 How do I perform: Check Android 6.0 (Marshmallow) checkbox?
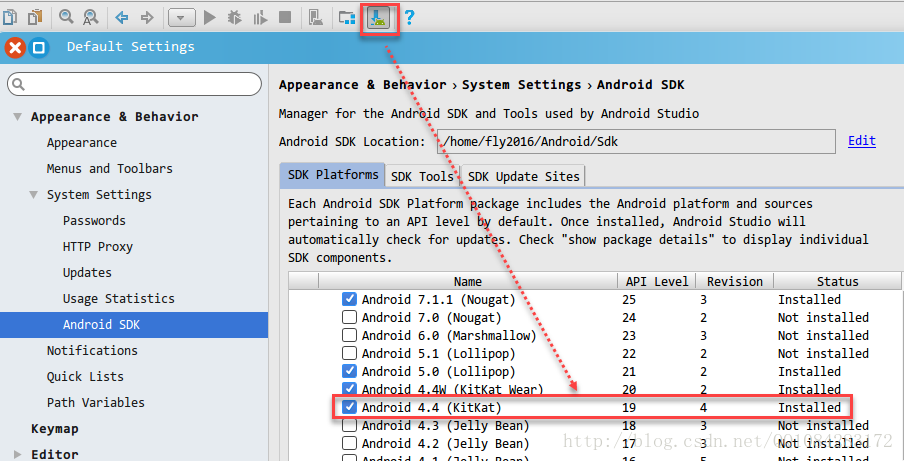click(x=349, y=335)
